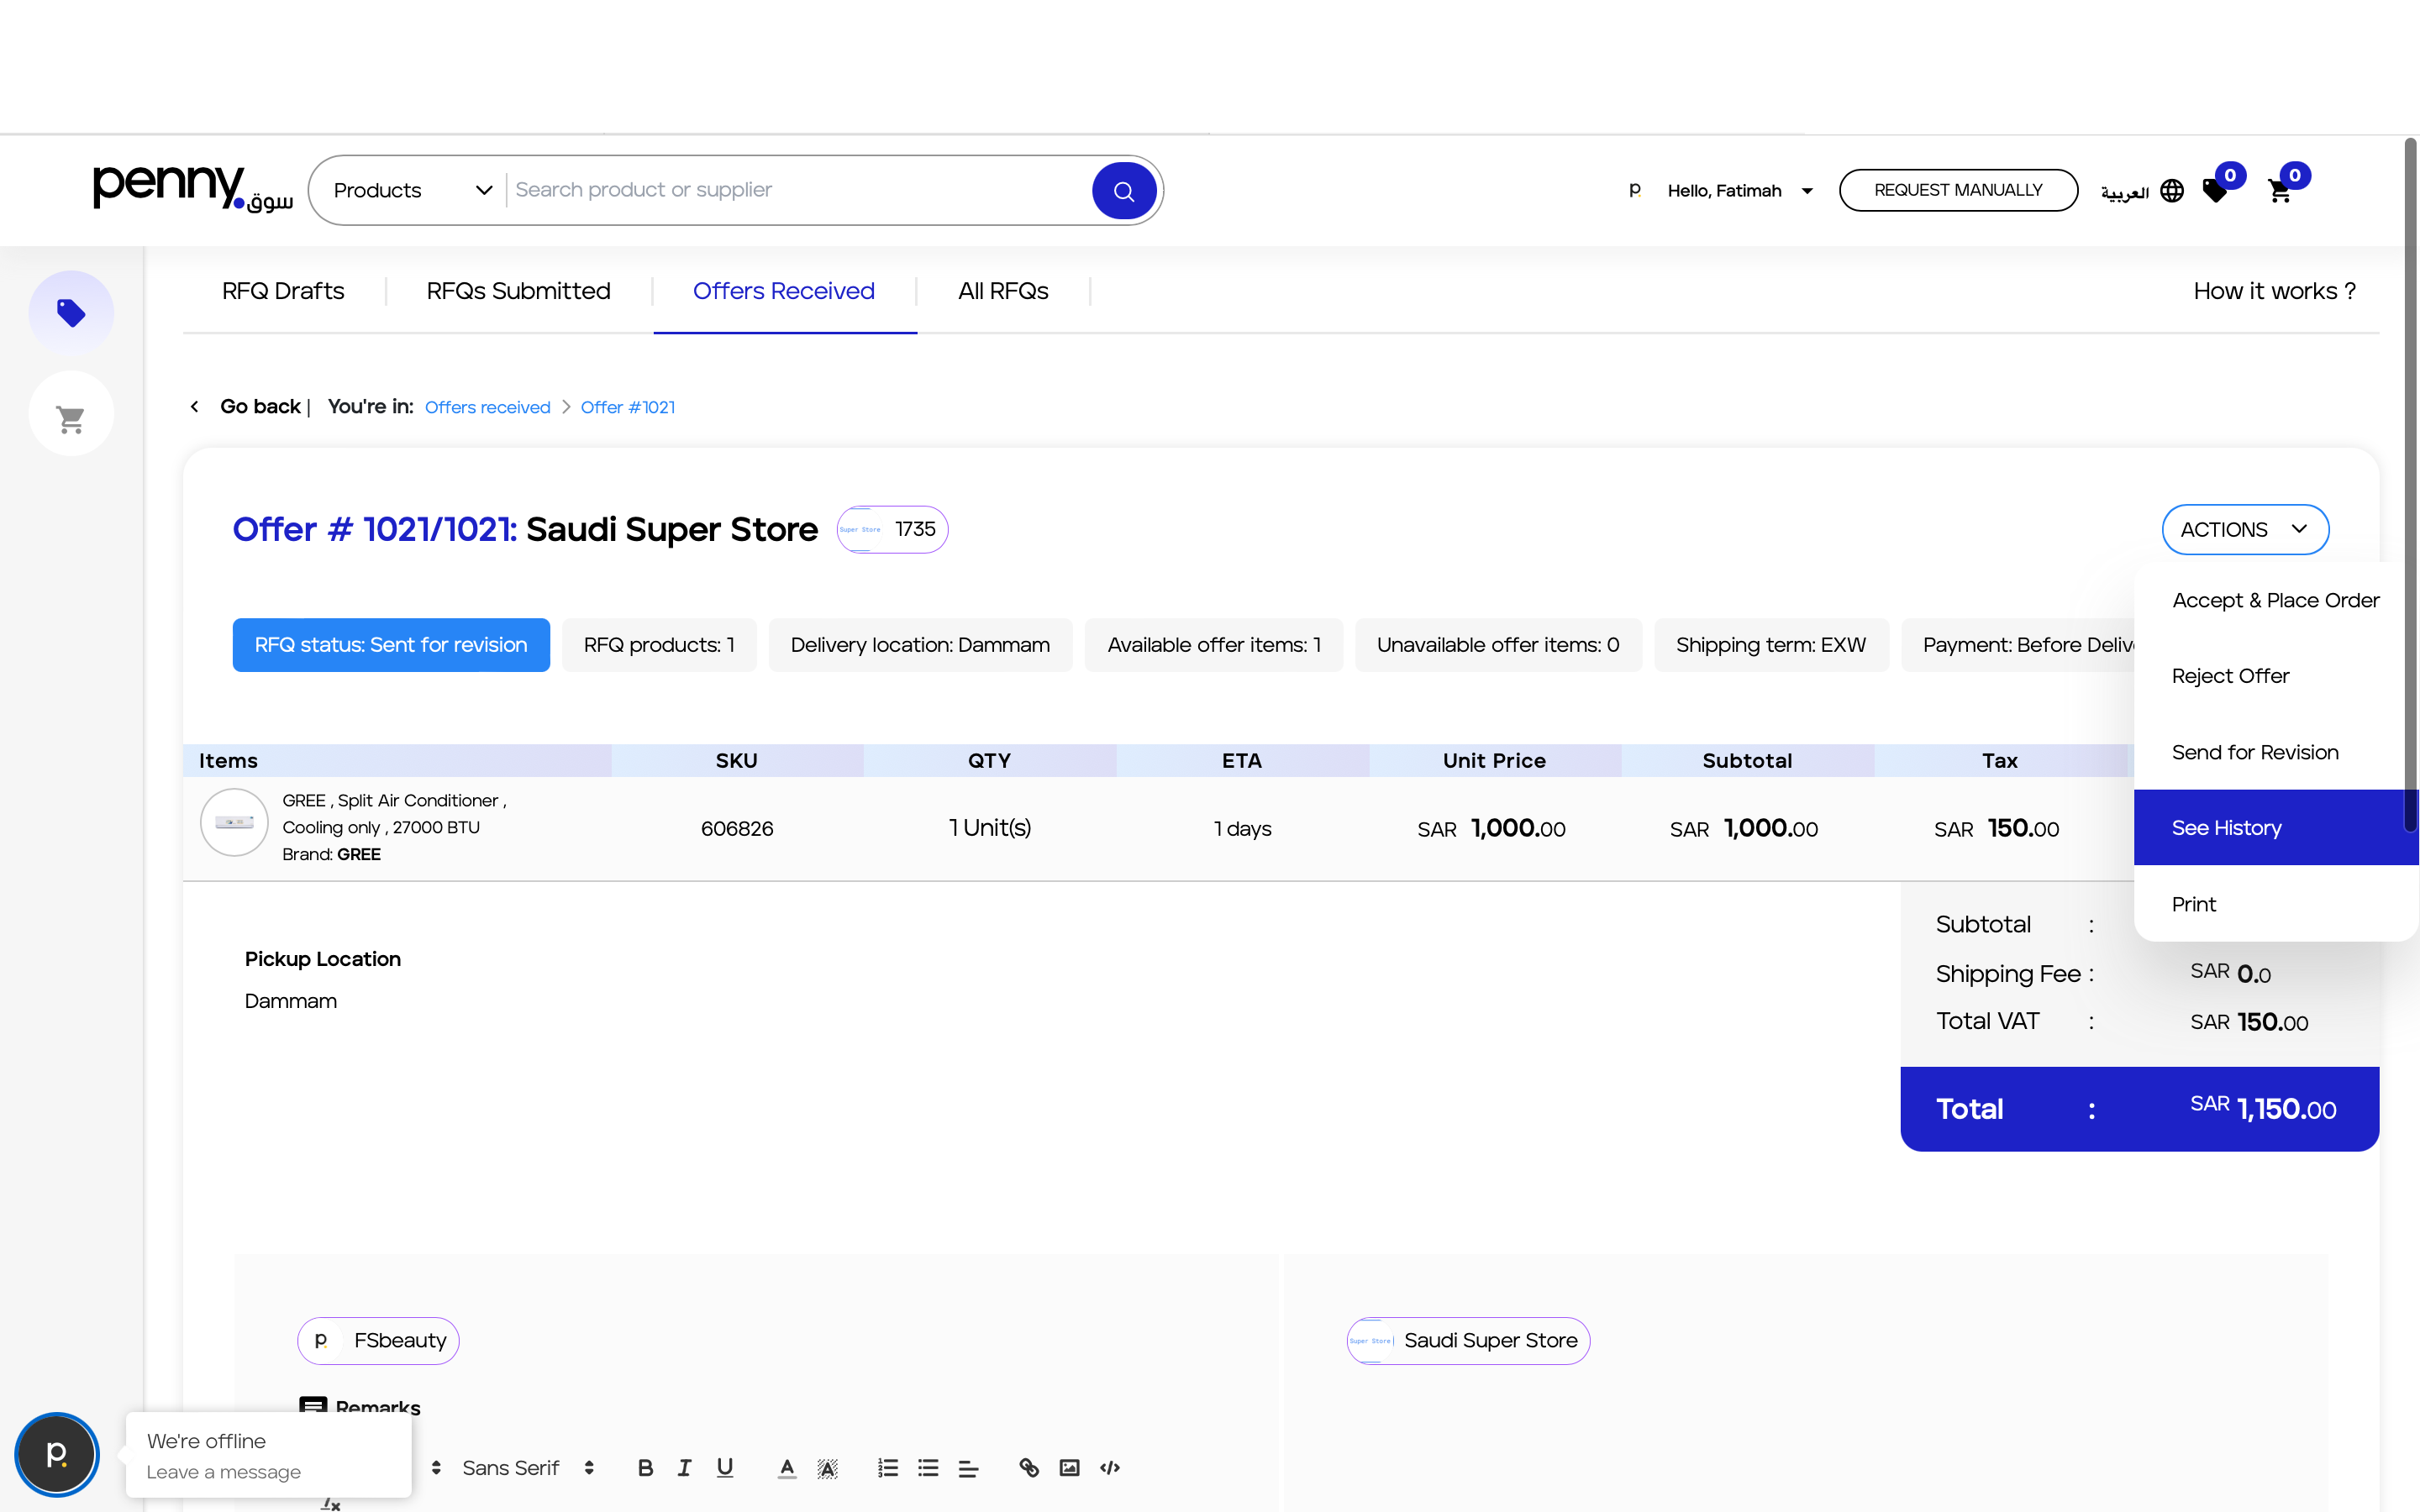Click the Shipping term: EXW tag
2420x1512 pixels.
point(1771,645)
